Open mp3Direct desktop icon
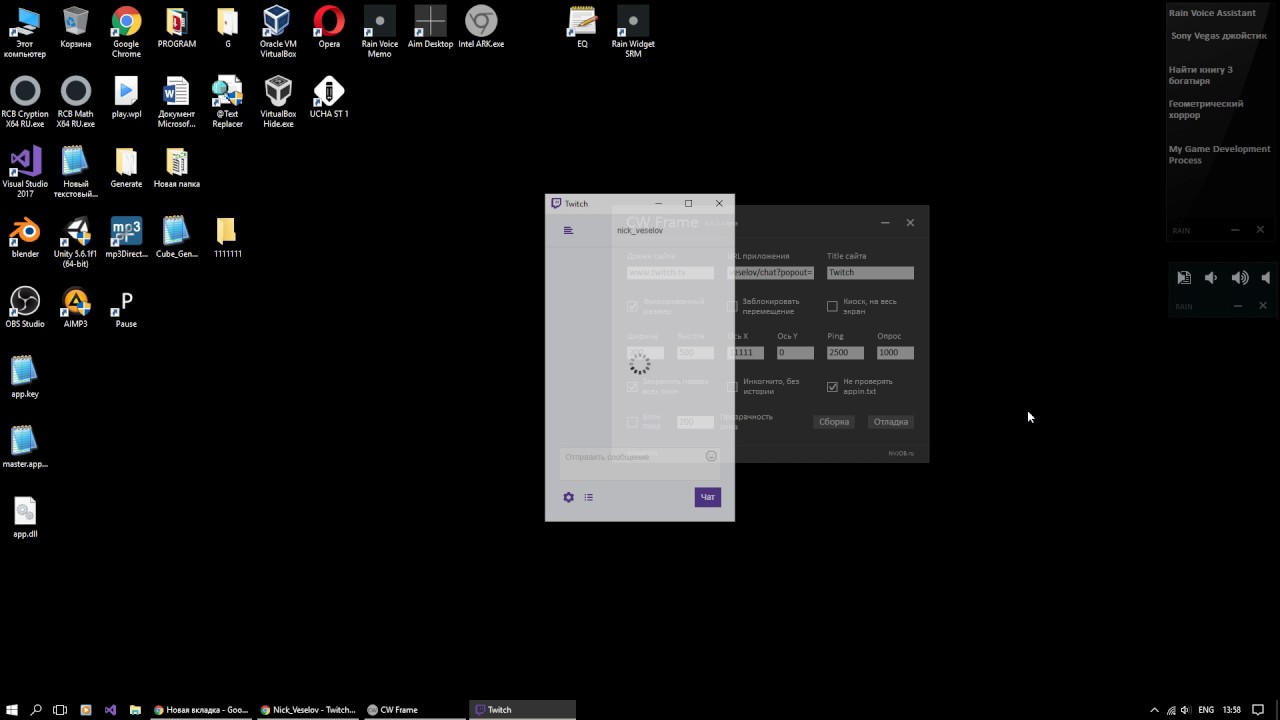This screenshot has width=1280, height=720. tap(126, 237)
